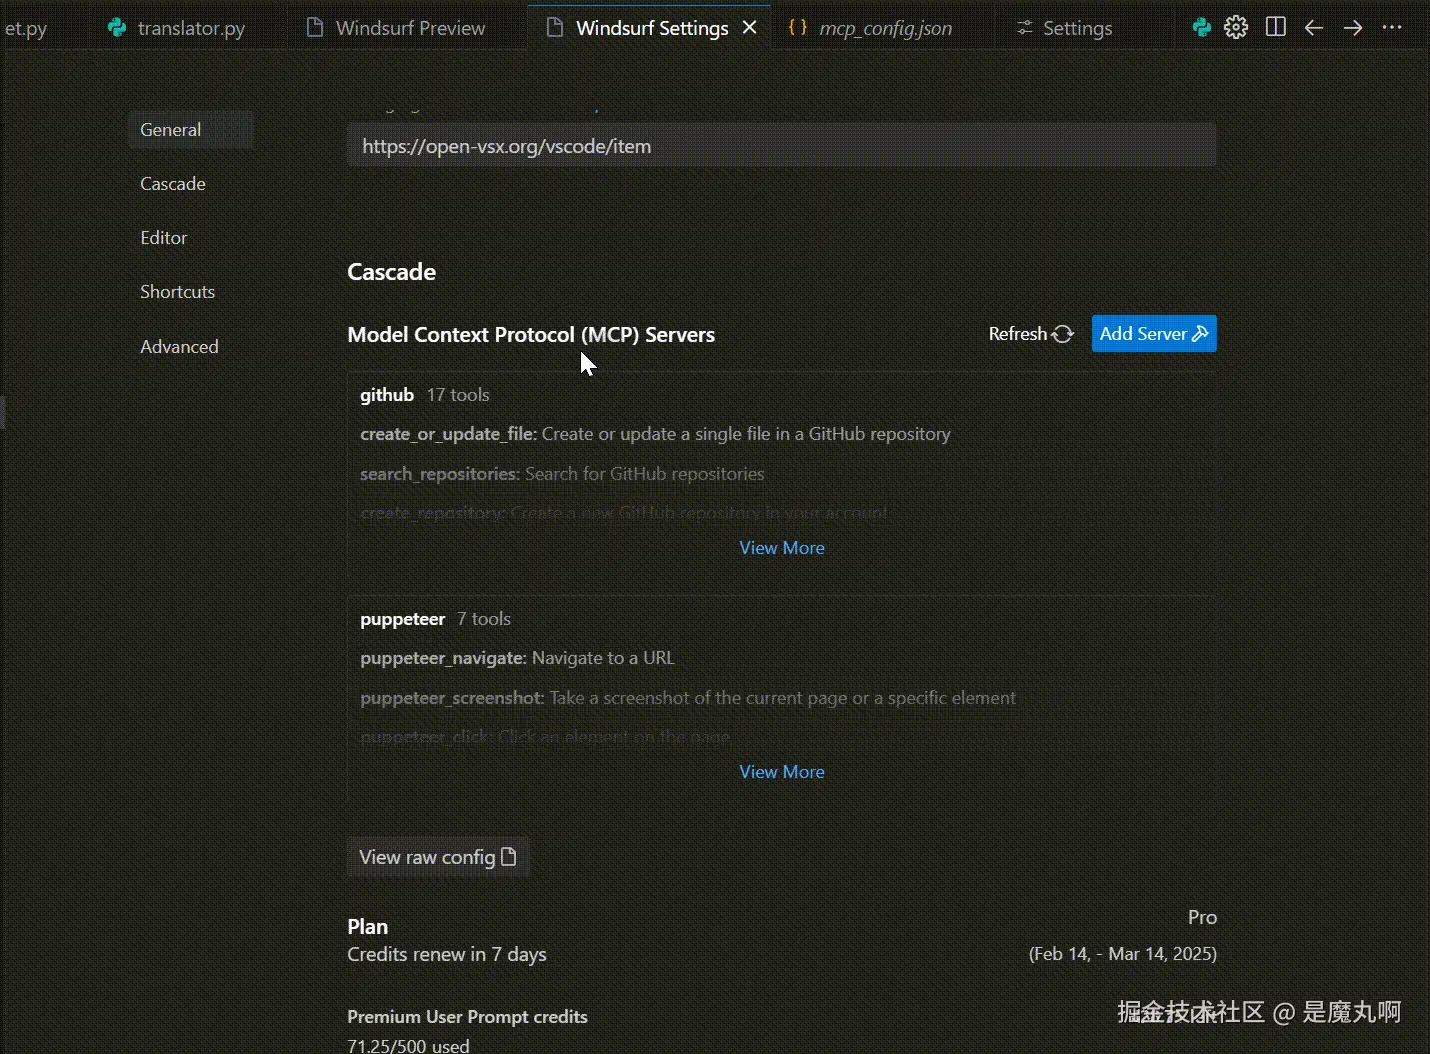The height and width of the screenshot is (1054, 1430).
Task: Click the puppeteer_navigate tool entry
Action: point(517,658)
